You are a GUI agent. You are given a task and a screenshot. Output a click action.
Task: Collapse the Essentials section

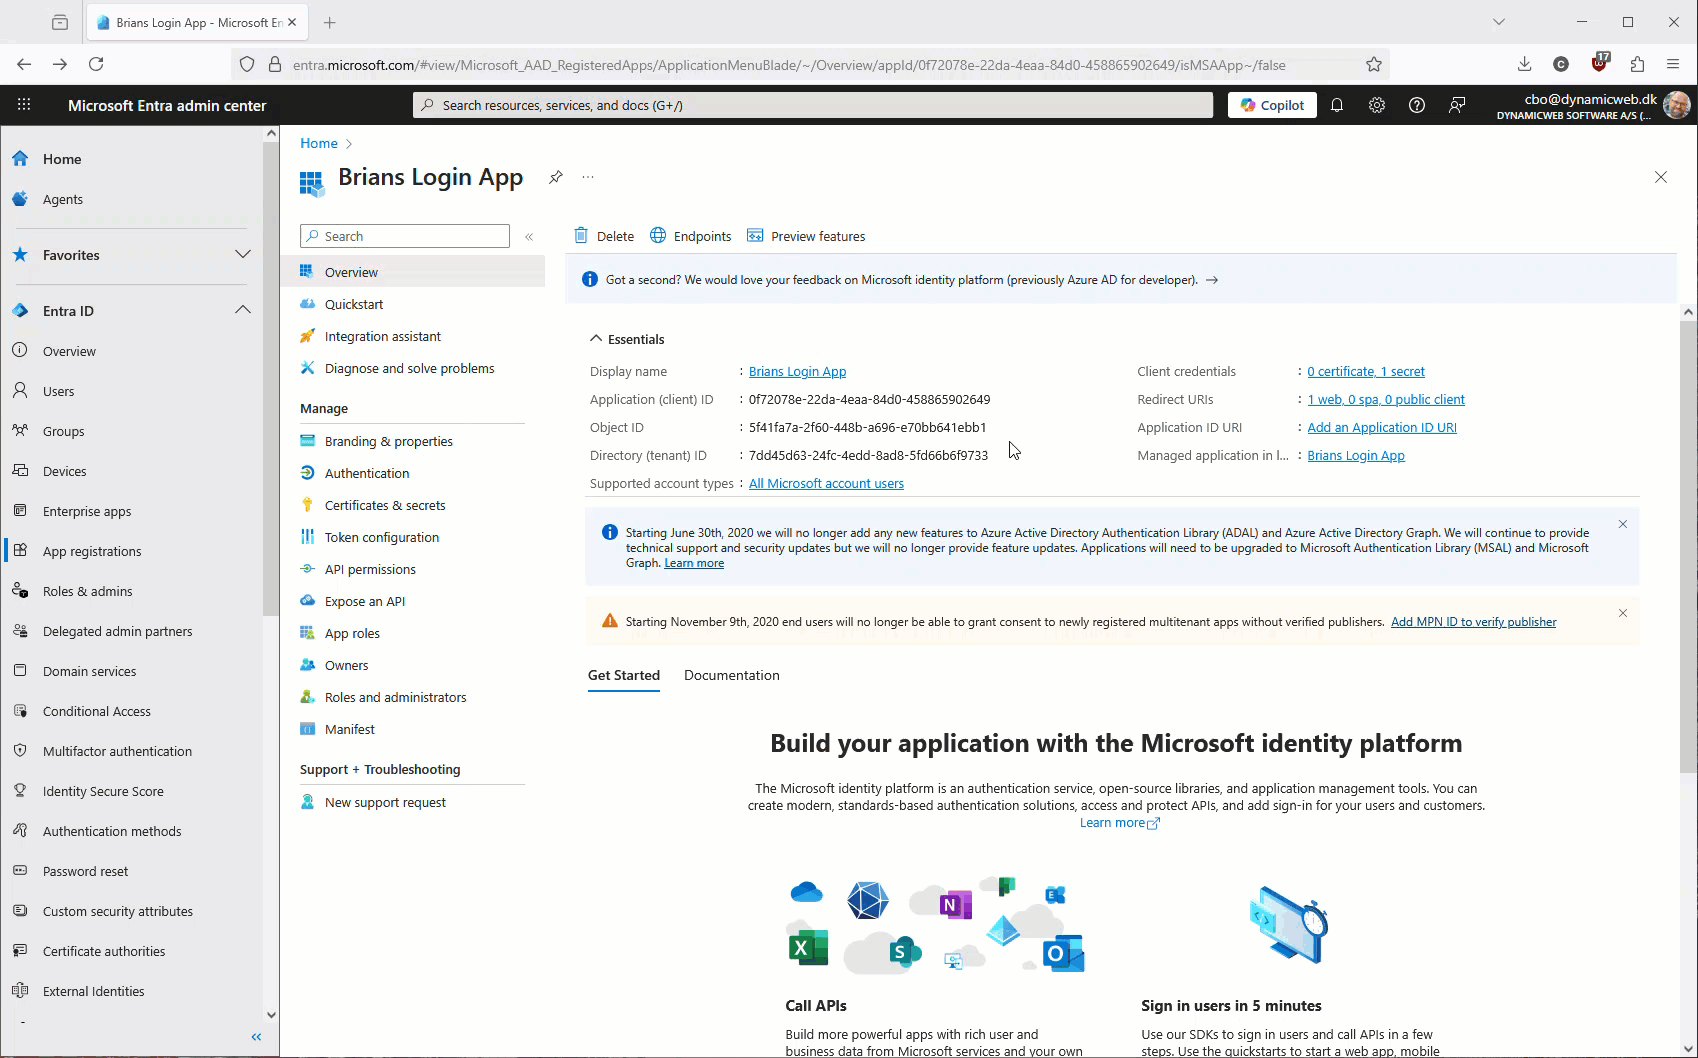tap(596, 339)
